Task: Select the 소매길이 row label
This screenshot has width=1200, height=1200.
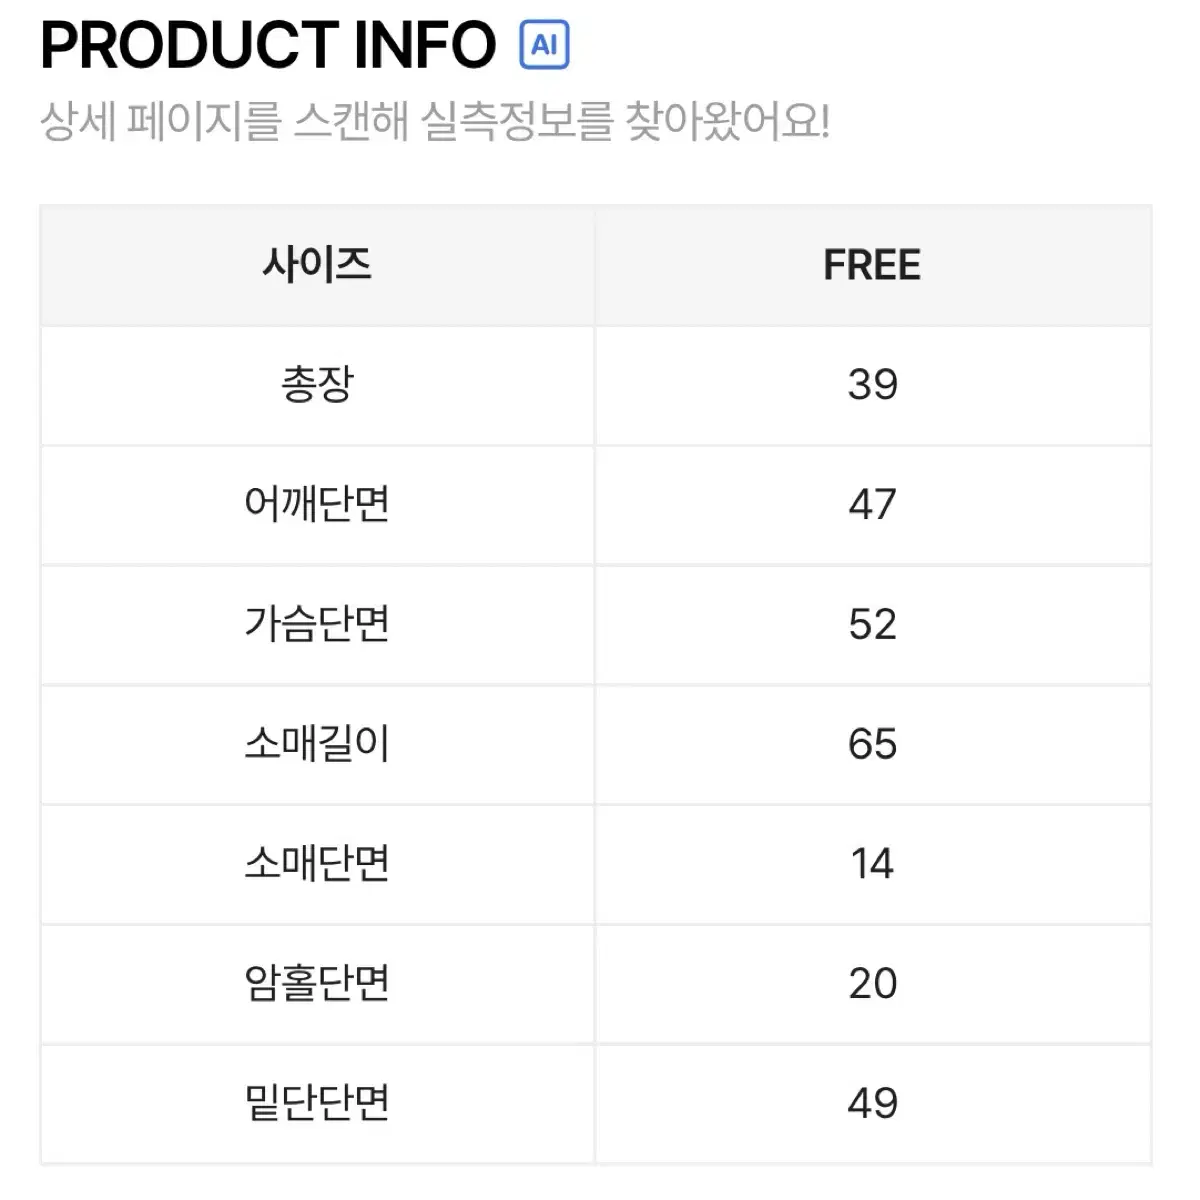Action: click(x=317, y=744)
